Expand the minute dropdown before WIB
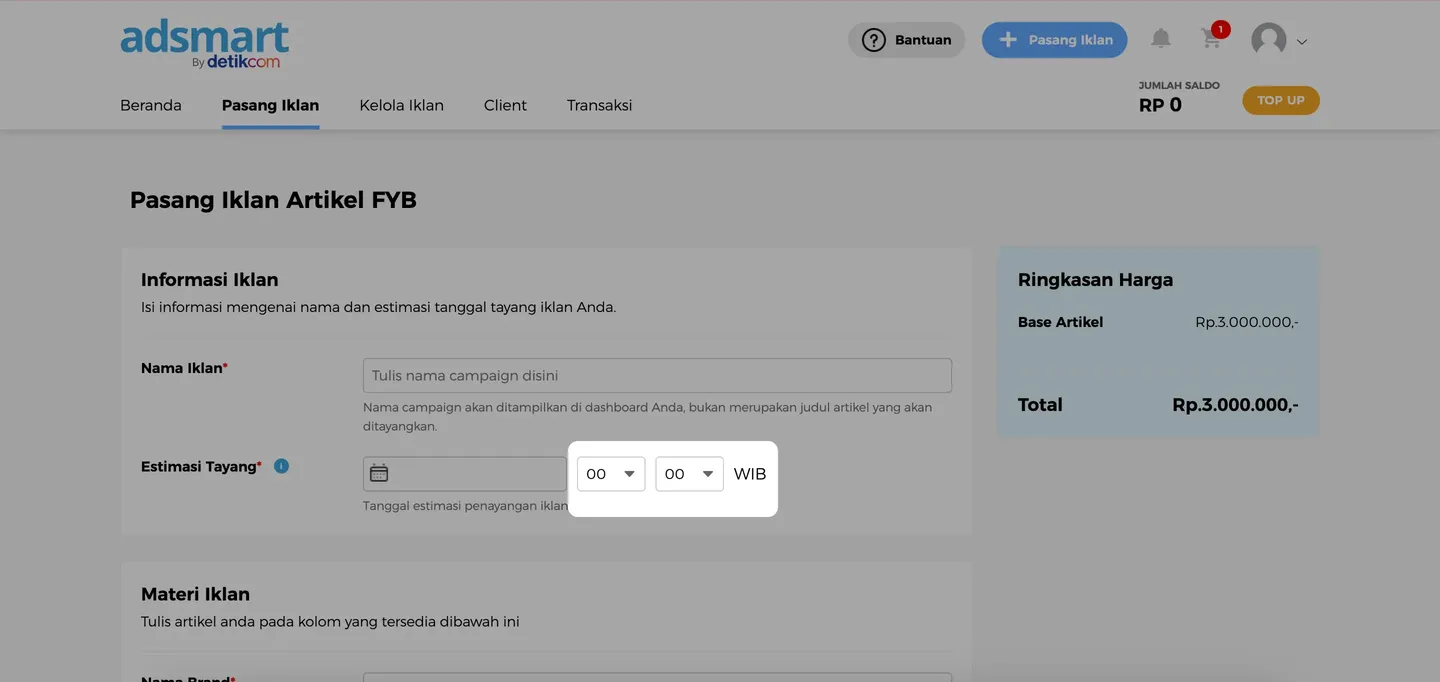Viewport: 1440px width, 682px height. pyautogui.click(x=689, y=474)
